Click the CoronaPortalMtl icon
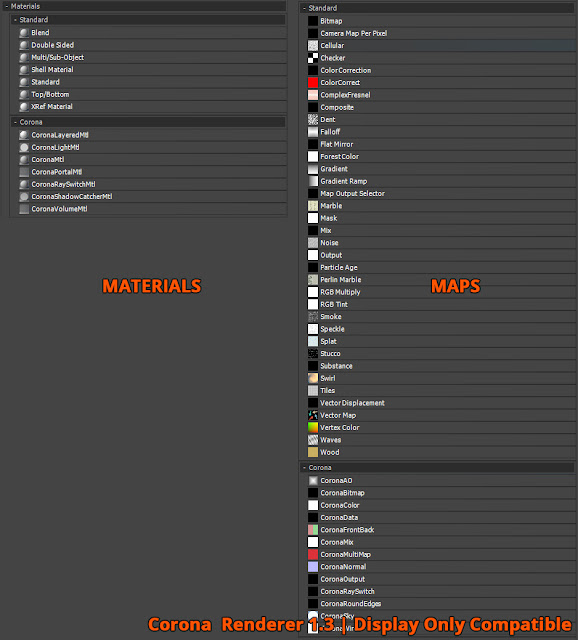Image resolution: width=578 pixels, height=640 pixels. 24,172
